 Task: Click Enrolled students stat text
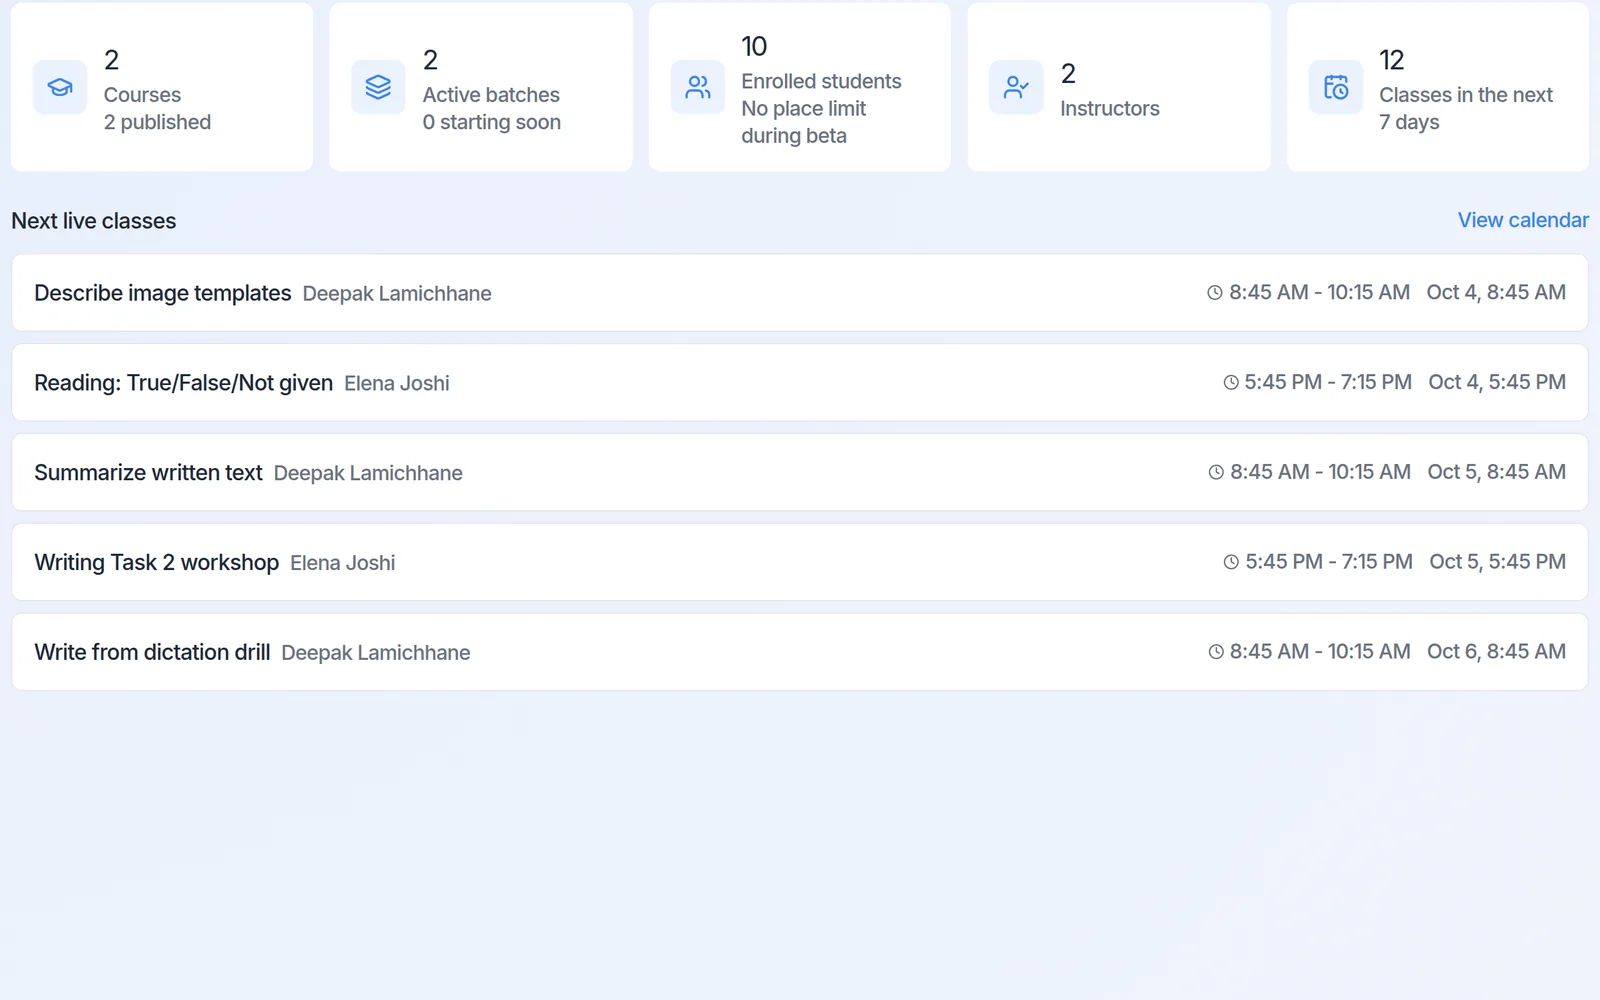pos(821,81)
